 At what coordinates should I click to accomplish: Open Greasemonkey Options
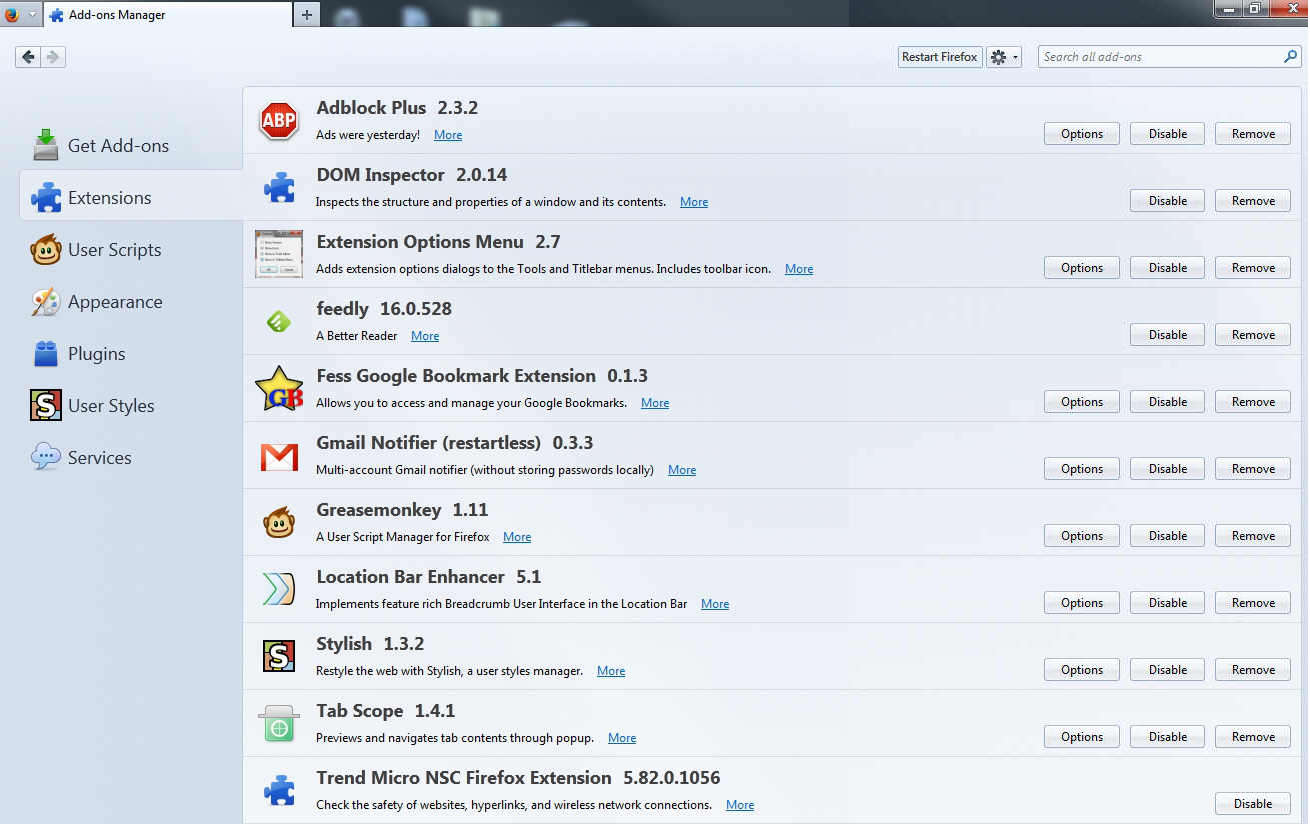point(1082,536)
